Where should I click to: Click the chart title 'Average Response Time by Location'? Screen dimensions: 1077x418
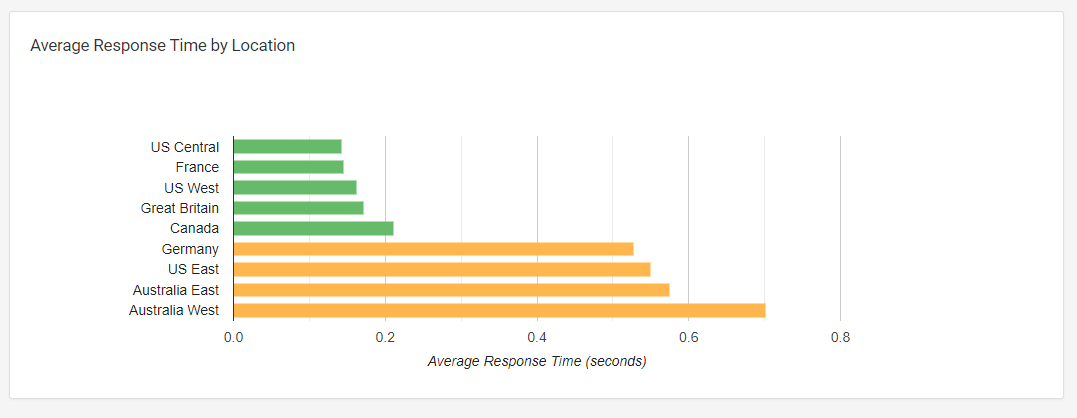click(163, 46)
